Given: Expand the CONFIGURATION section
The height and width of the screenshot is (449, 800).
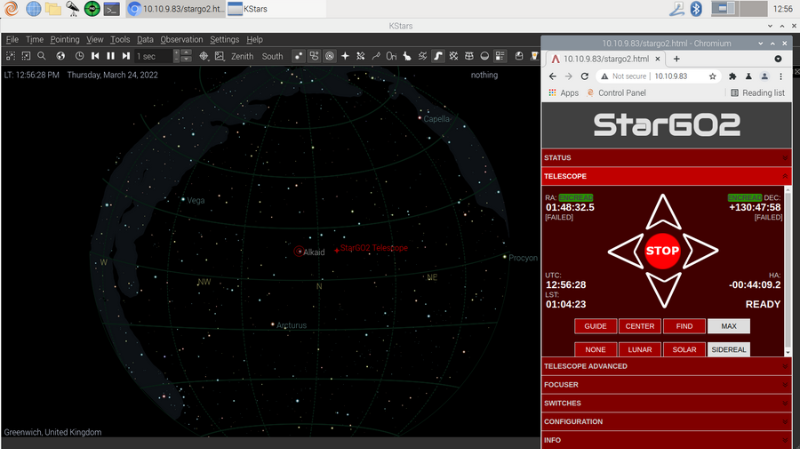Looking at the screenshot, I should click(666, 421).
